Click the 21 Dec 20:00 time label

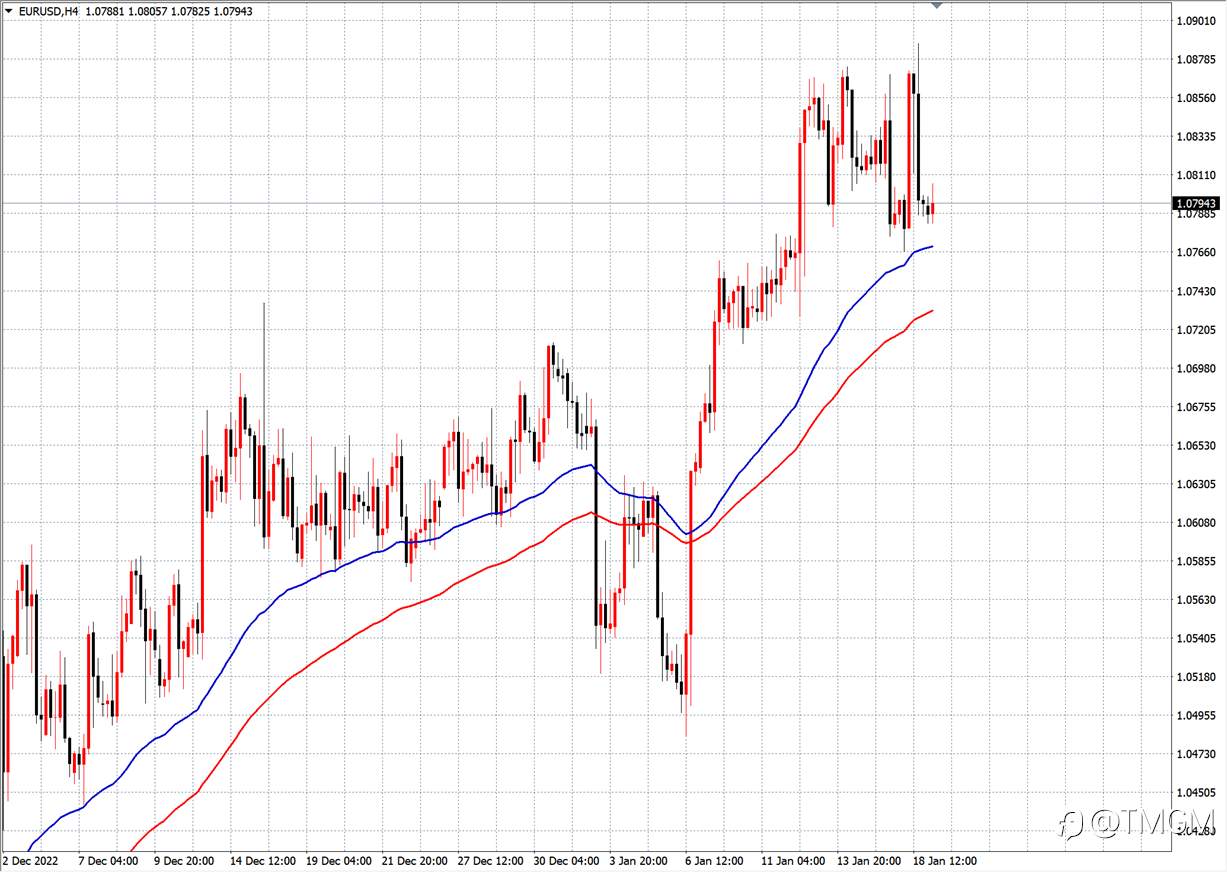[x=415, y=860]
